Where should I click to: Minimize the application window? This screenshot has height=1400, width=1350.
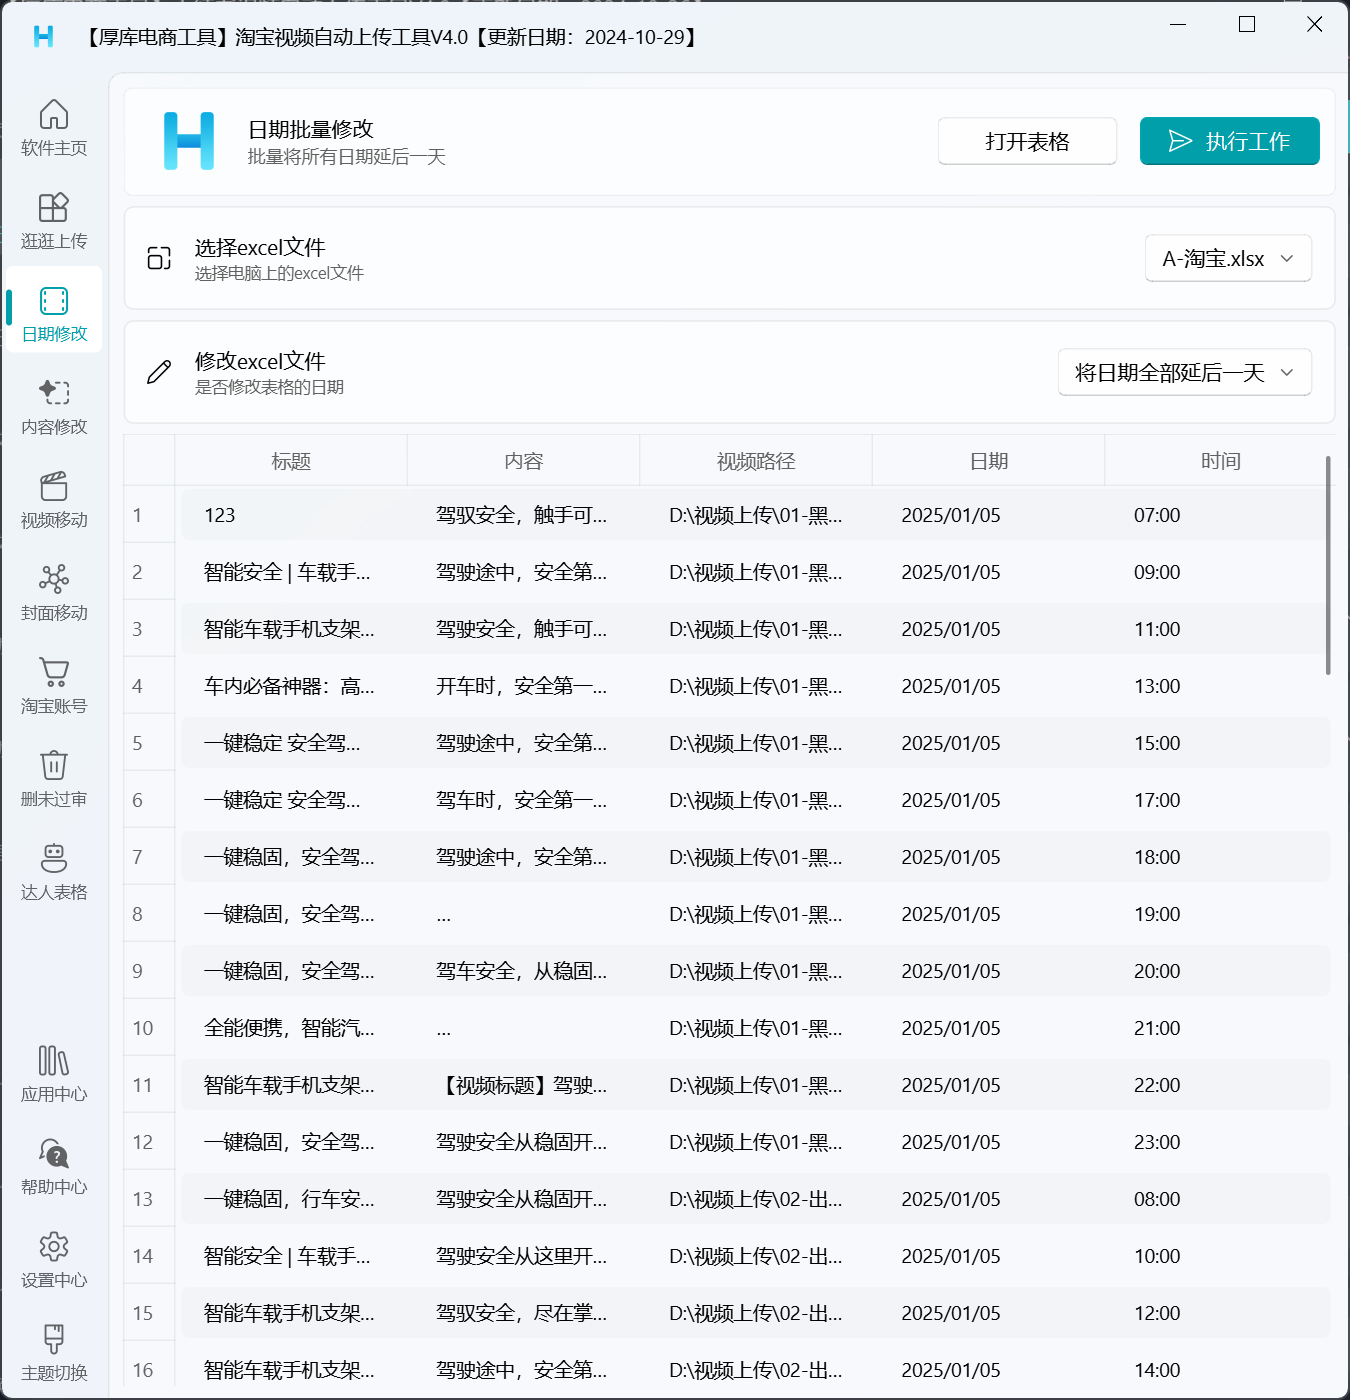pyautogui.click(x=1178, y=24)
